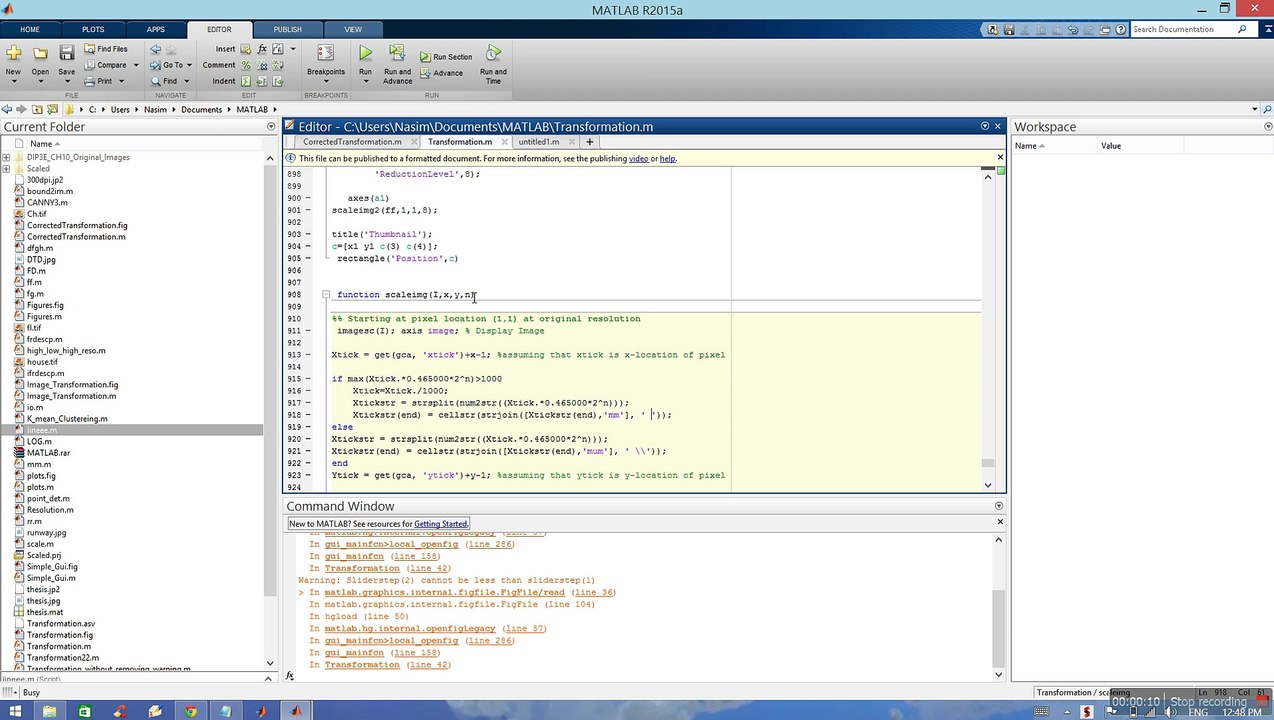This screenshot has width=1274, height=720.
Task: Click the help link in publish banner
Action: pos(667,158)
